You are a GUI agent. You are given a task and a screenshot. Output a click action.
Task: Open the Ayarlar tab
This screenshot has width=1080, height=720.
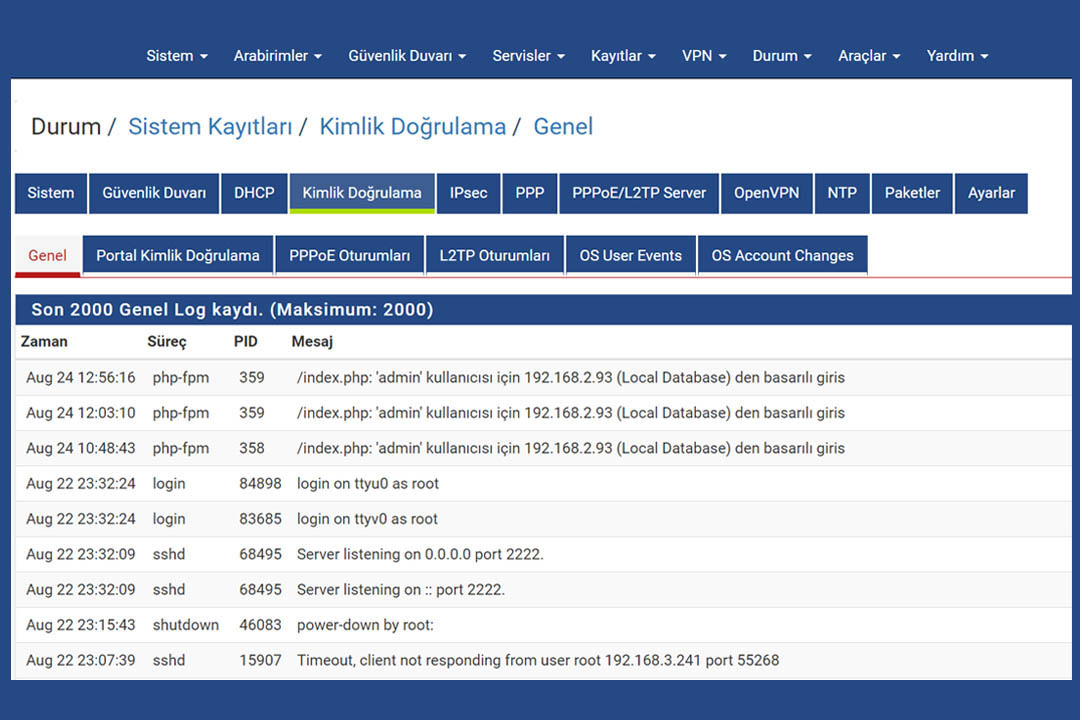991,193
